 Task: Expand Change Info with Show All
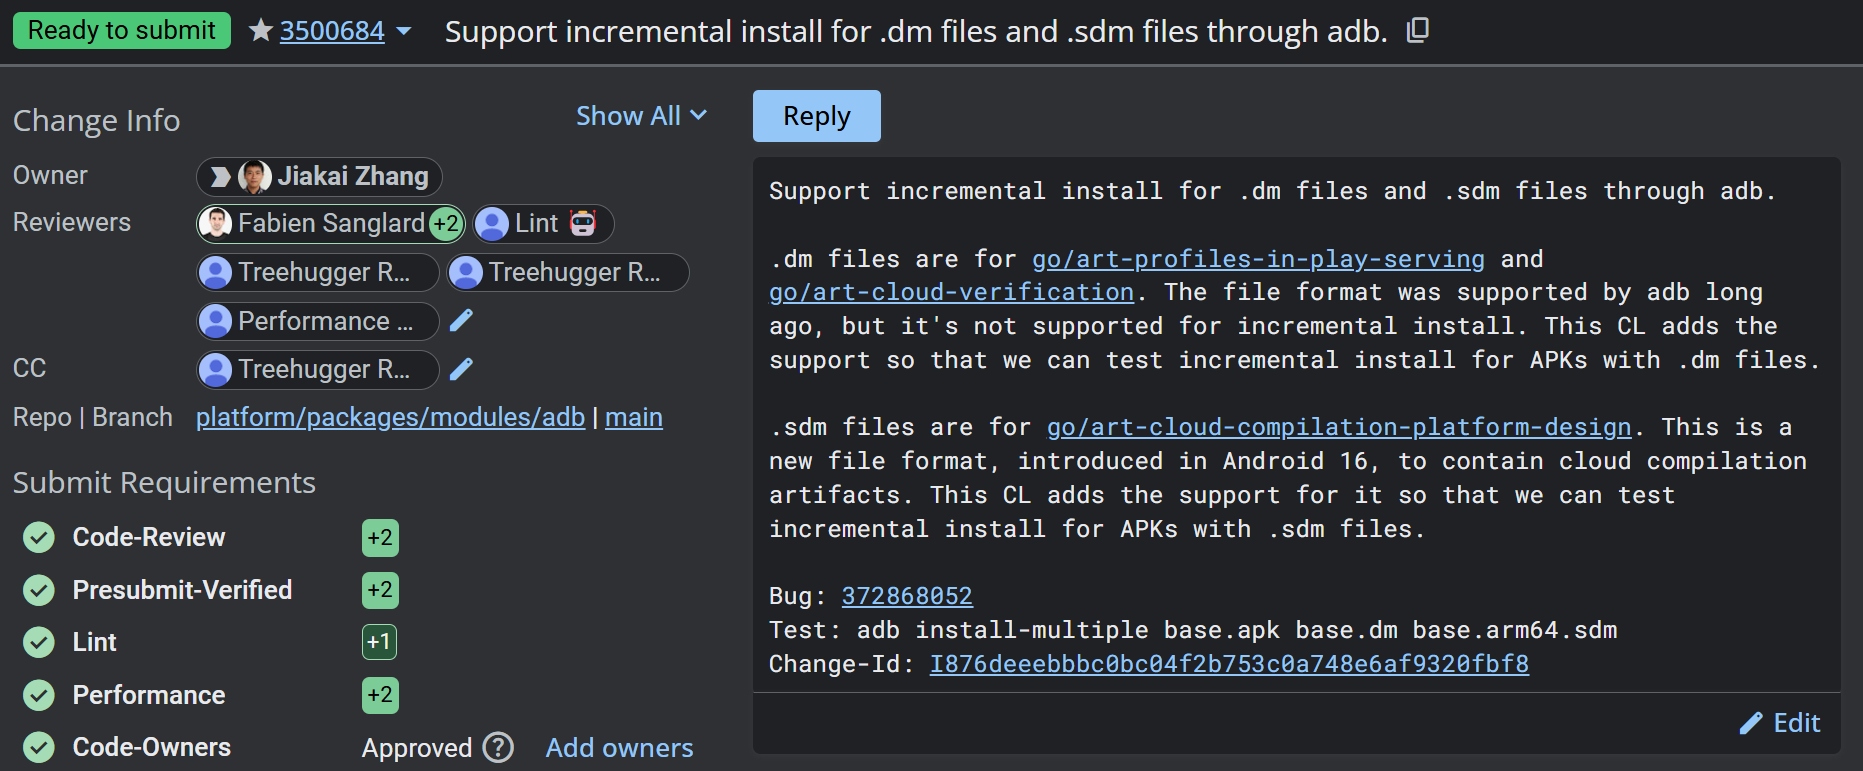point(641,116)
